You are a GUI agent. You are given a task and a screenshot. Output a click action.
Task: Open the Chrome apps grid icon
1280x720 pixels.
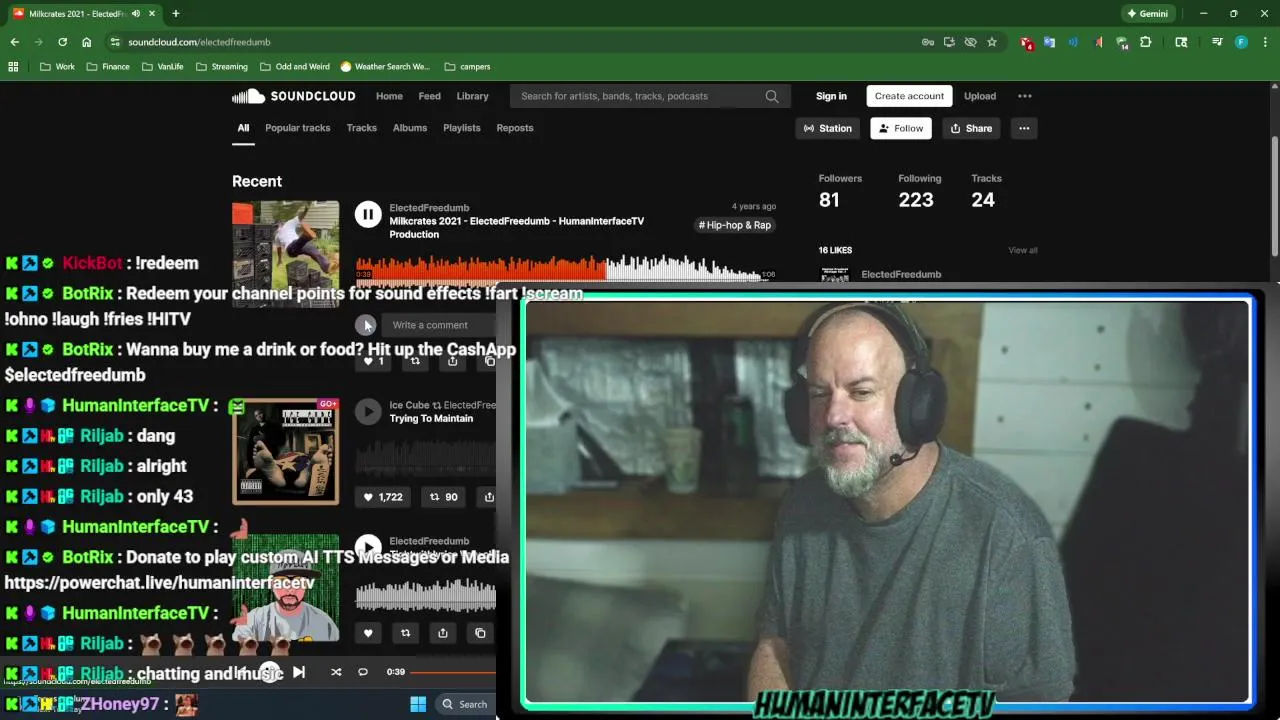click(x=13, y=67)
